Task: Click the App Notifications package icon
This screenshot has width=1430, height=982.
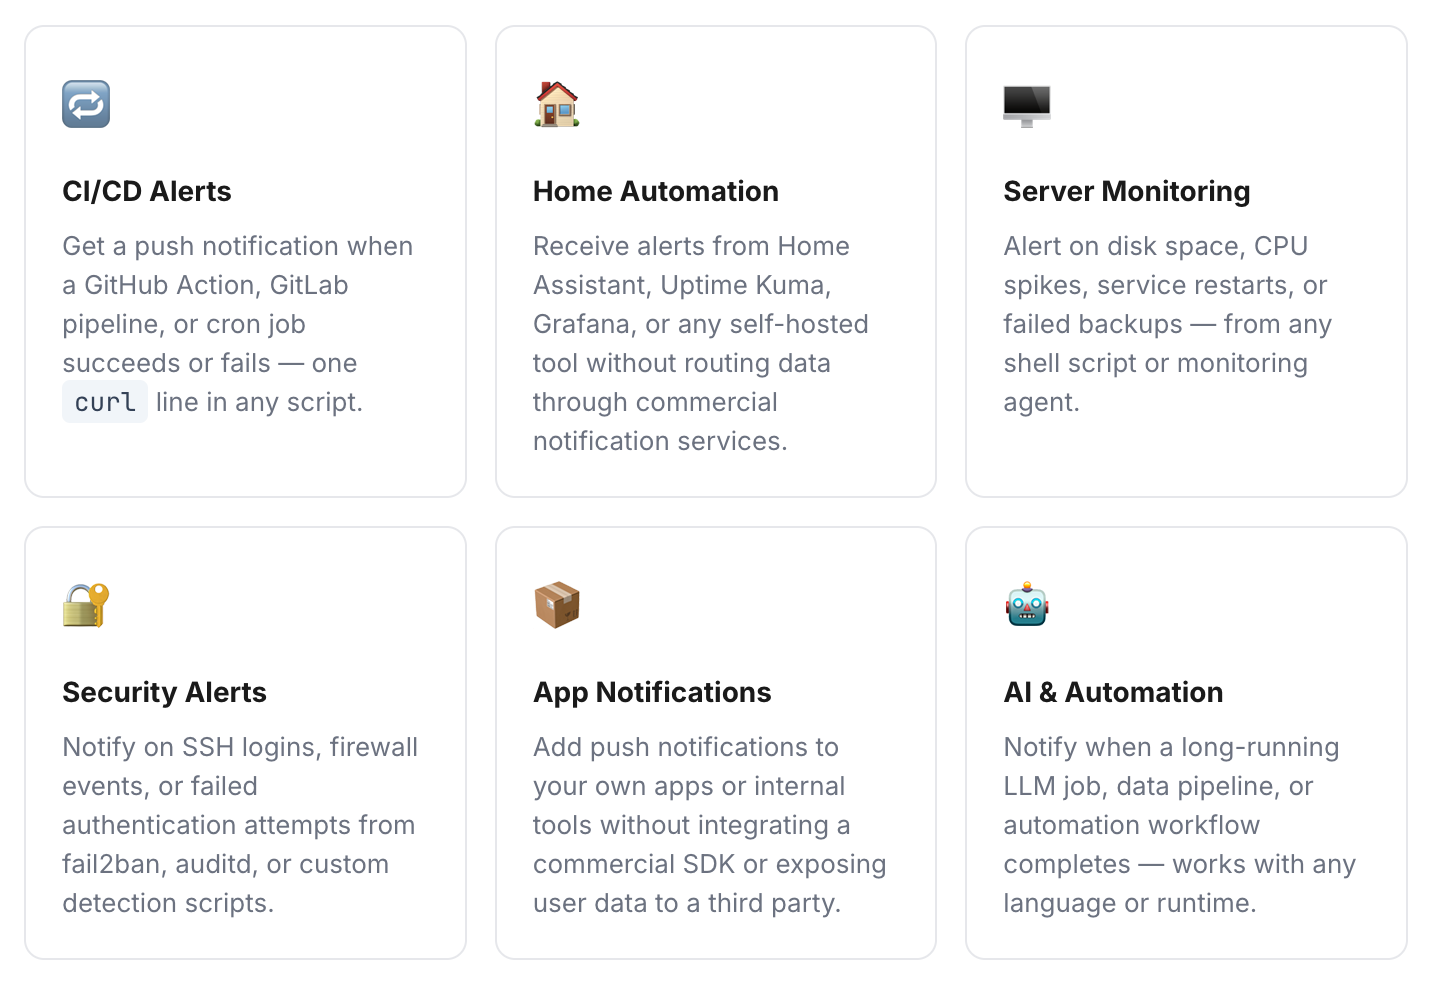Action: click(x=557, y=605)
